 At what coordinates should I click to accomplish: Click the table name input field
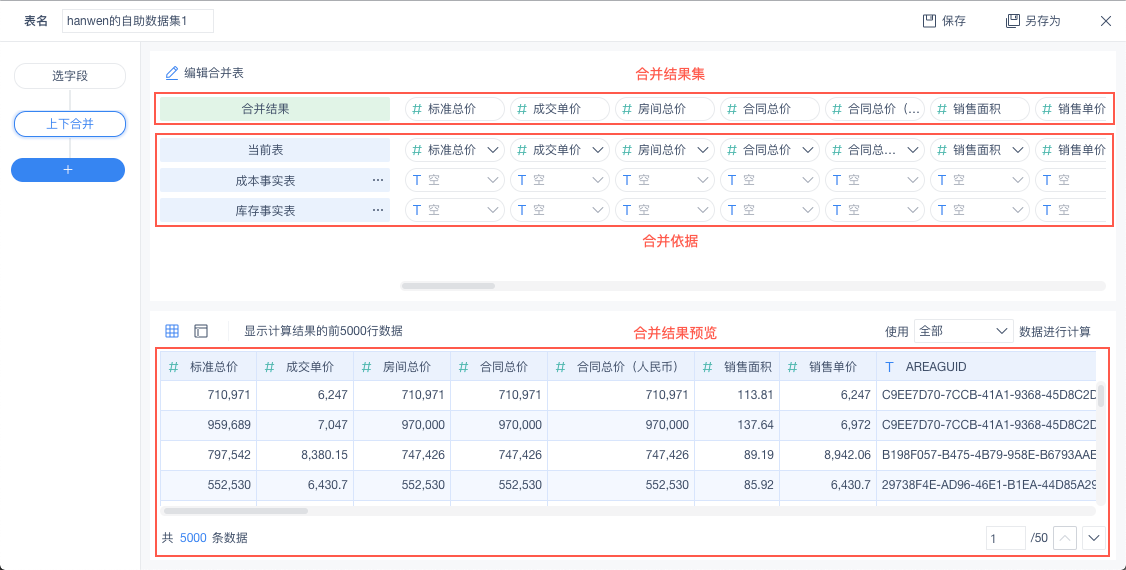coord(137,21)
